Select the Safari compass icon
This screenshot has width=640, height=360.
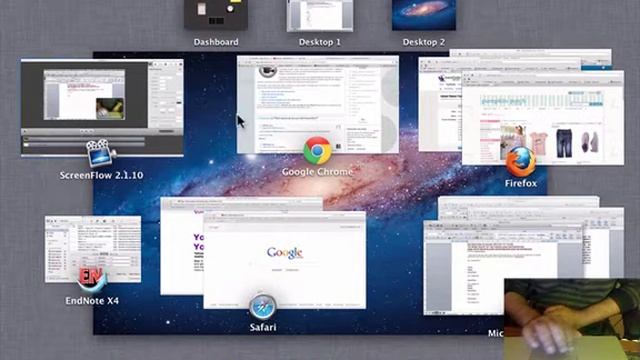(262, 307)
